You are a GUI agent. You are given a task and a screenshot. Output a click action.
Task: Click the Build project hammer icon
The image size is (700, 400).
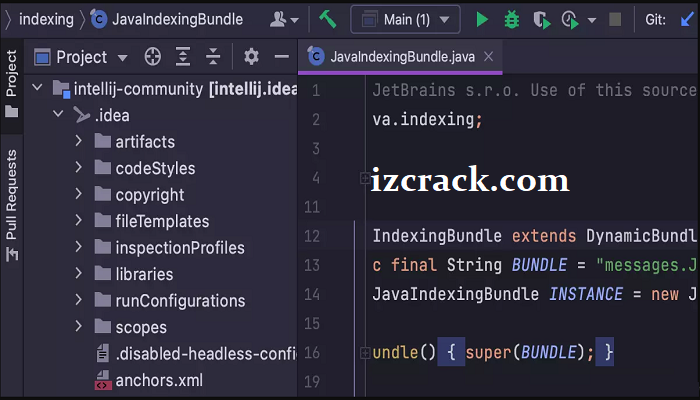click(328, 20)
